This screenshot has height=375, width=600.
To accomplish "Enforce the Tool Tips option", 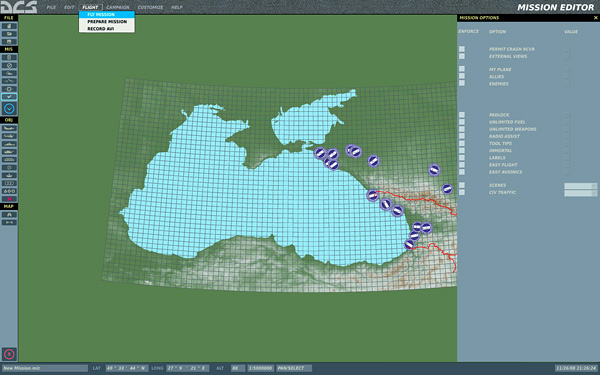I will pos(462,143).
